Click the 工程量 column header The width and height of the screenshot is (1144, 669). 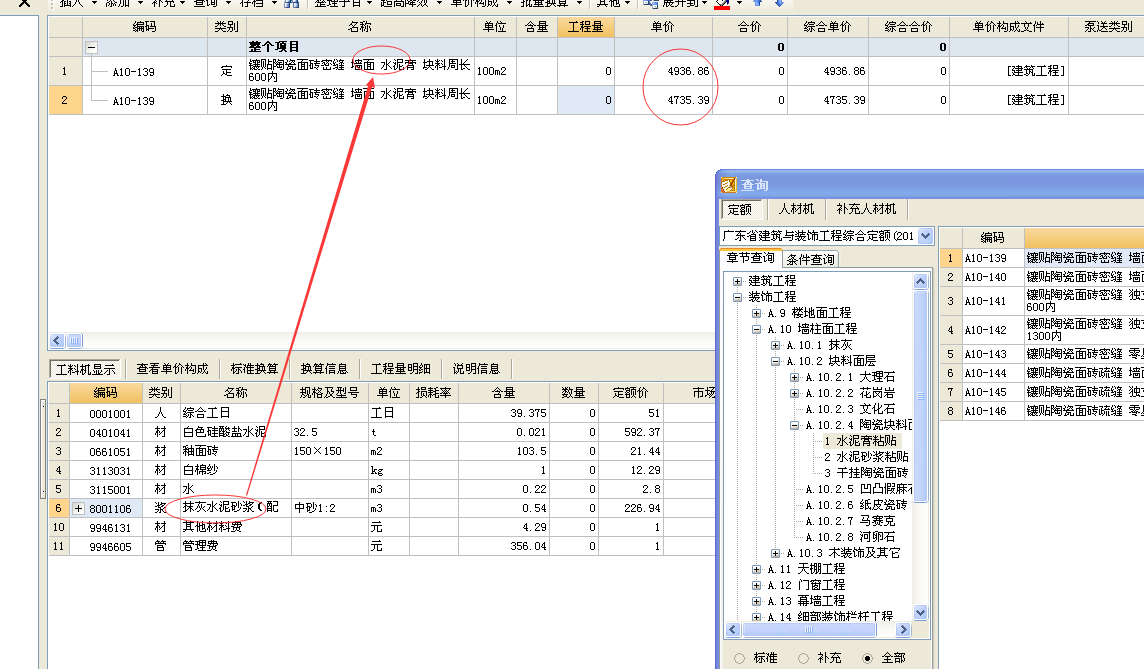click(x=586, y=27)
